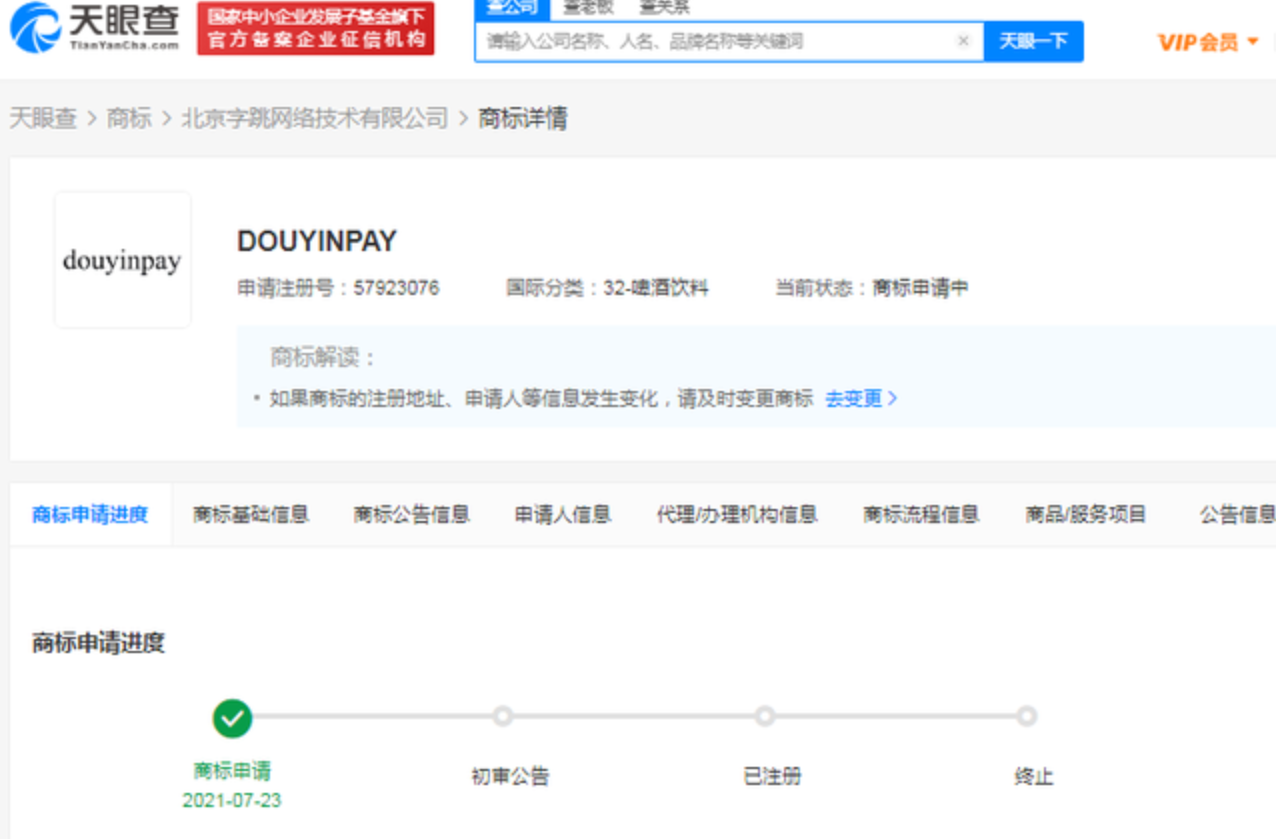This screenshot has width=1276, height=839.
Task: View the 商标流程信息 tab
Action: (x=920, y=515)
